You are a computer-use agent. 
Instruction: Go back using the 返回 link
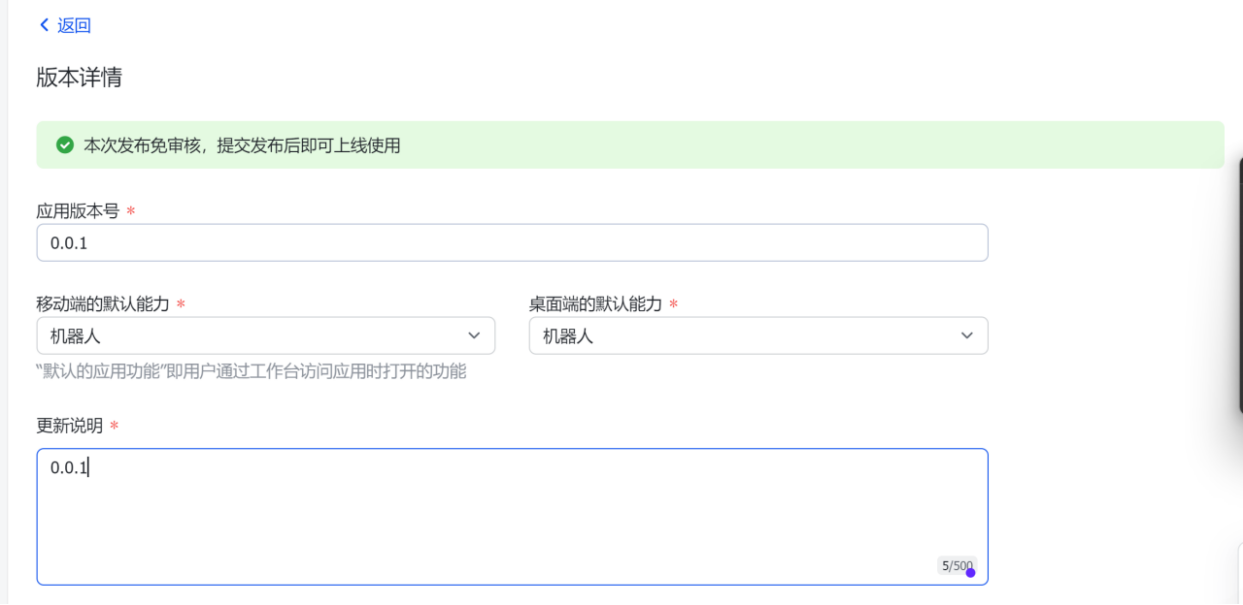74,26
